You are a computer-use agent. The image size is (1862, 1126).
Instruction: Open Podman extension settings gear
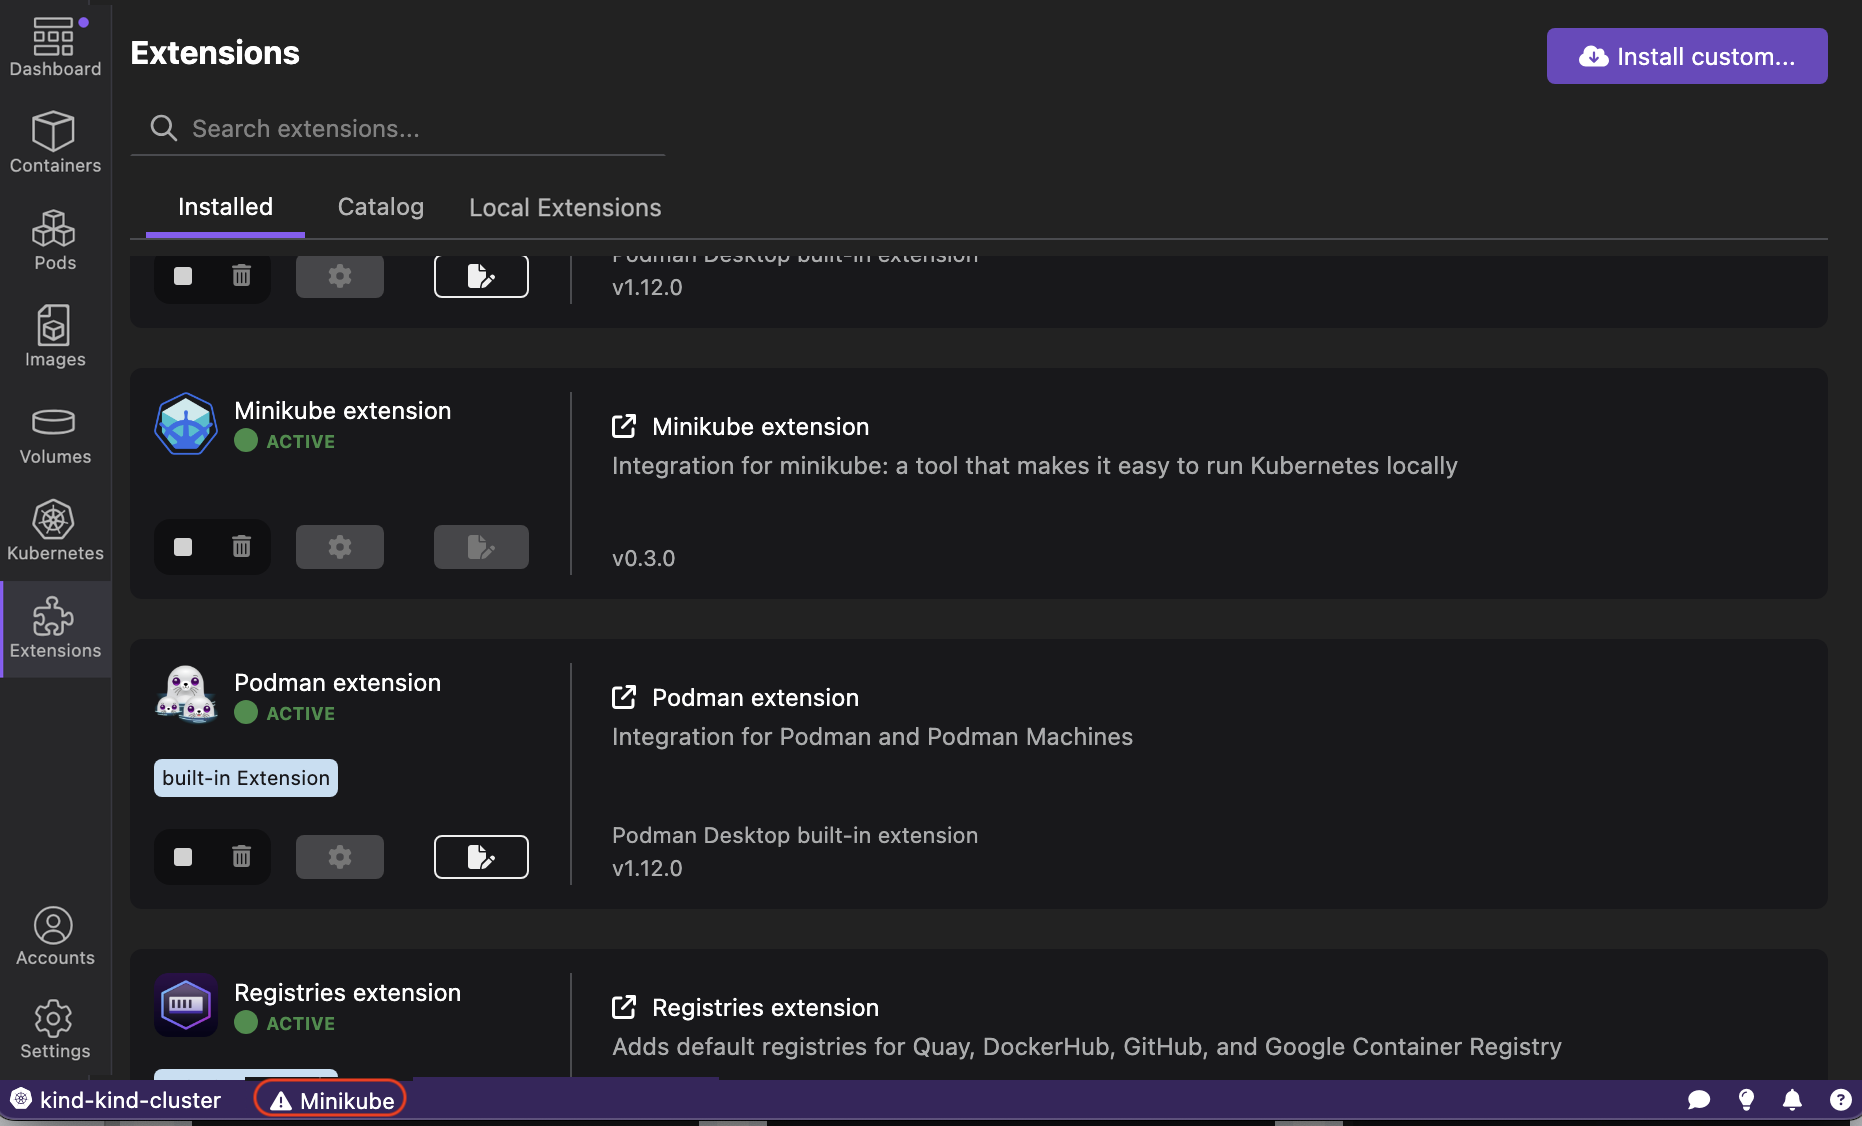340,857
